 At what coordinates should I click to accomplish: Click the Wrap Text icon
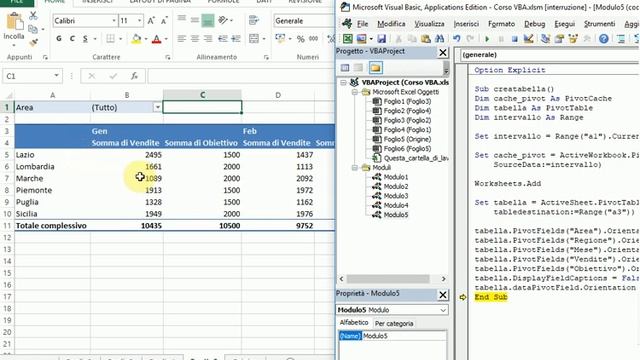click(254, 20)
